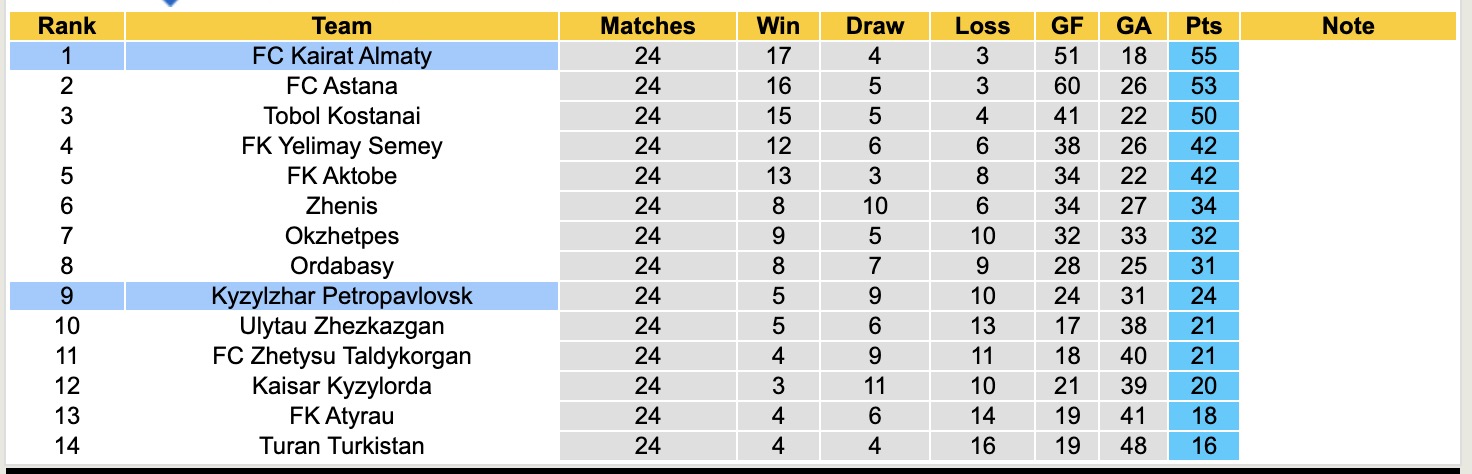Viewport: 1472px width, 474px height.
Task: Select the Zhenis team row name
Action: 341,206
